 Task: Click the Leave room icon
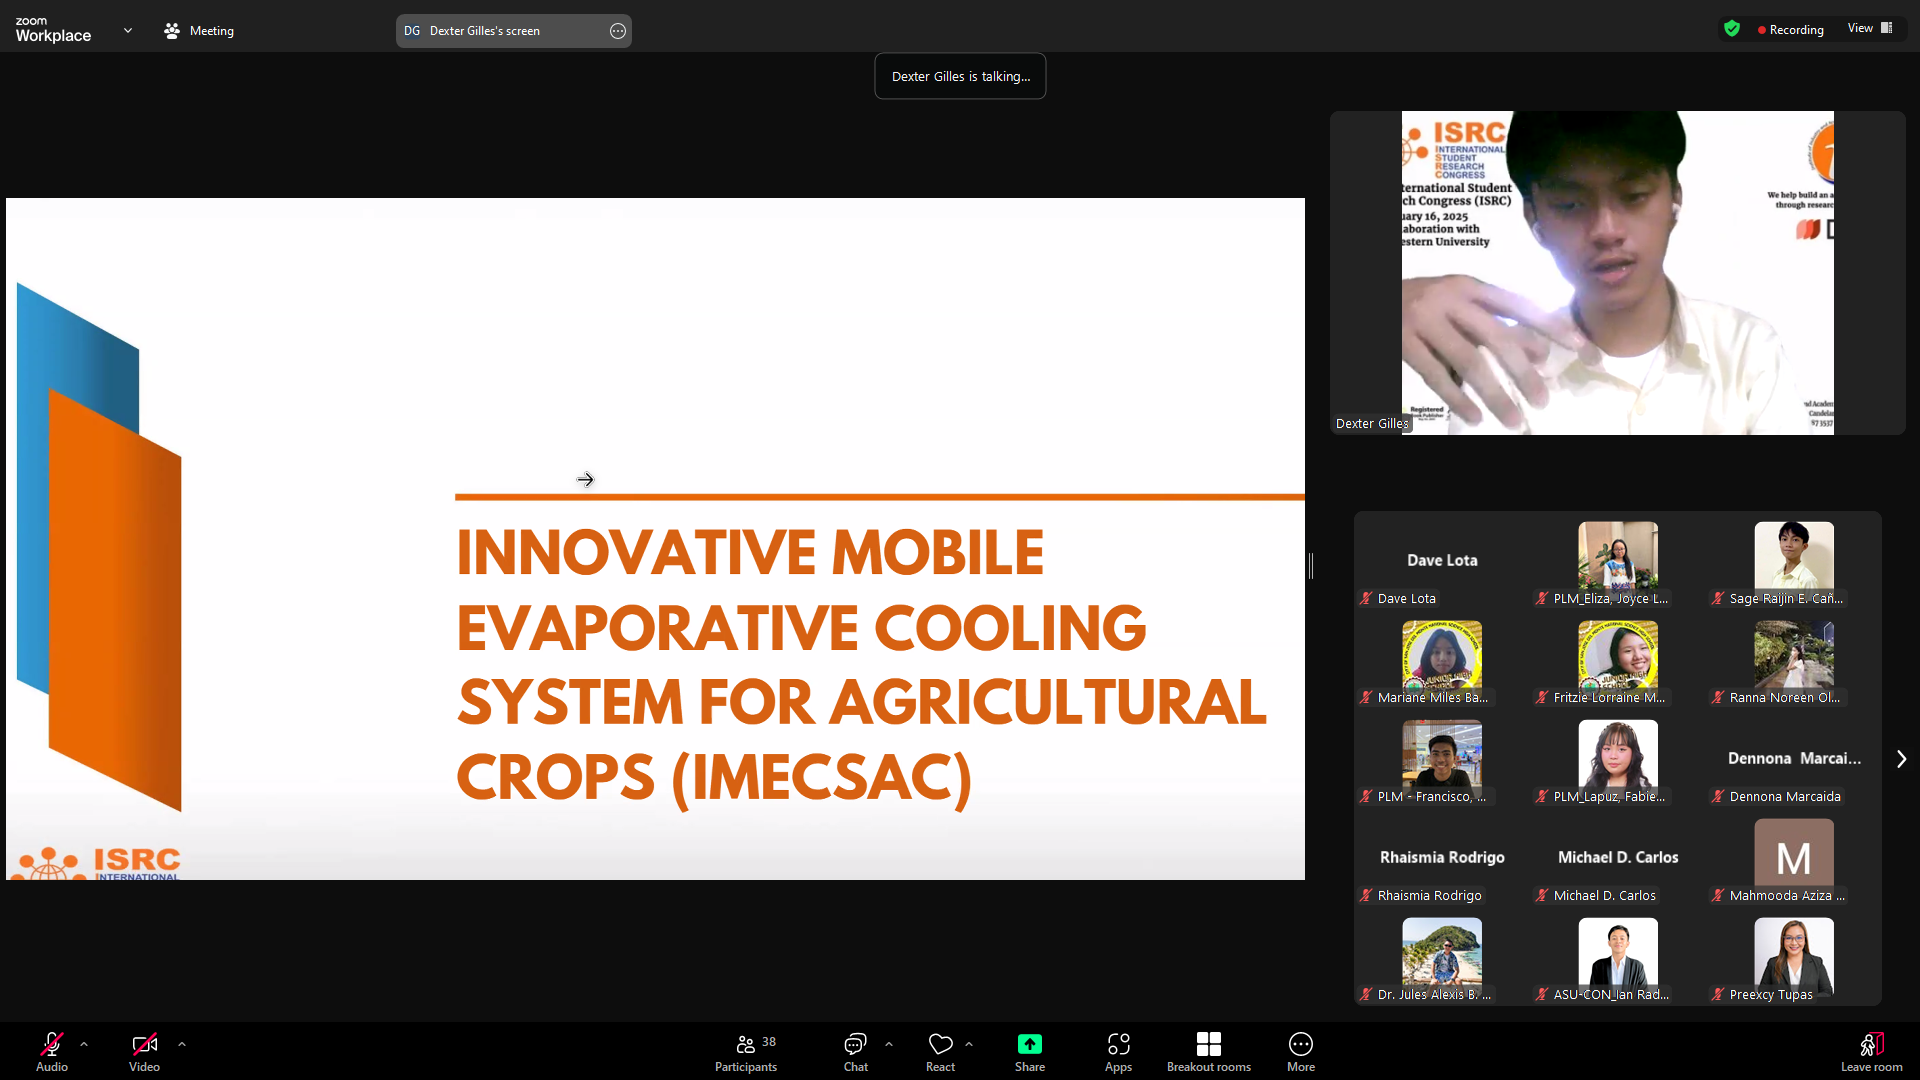click(1871, 1045)
